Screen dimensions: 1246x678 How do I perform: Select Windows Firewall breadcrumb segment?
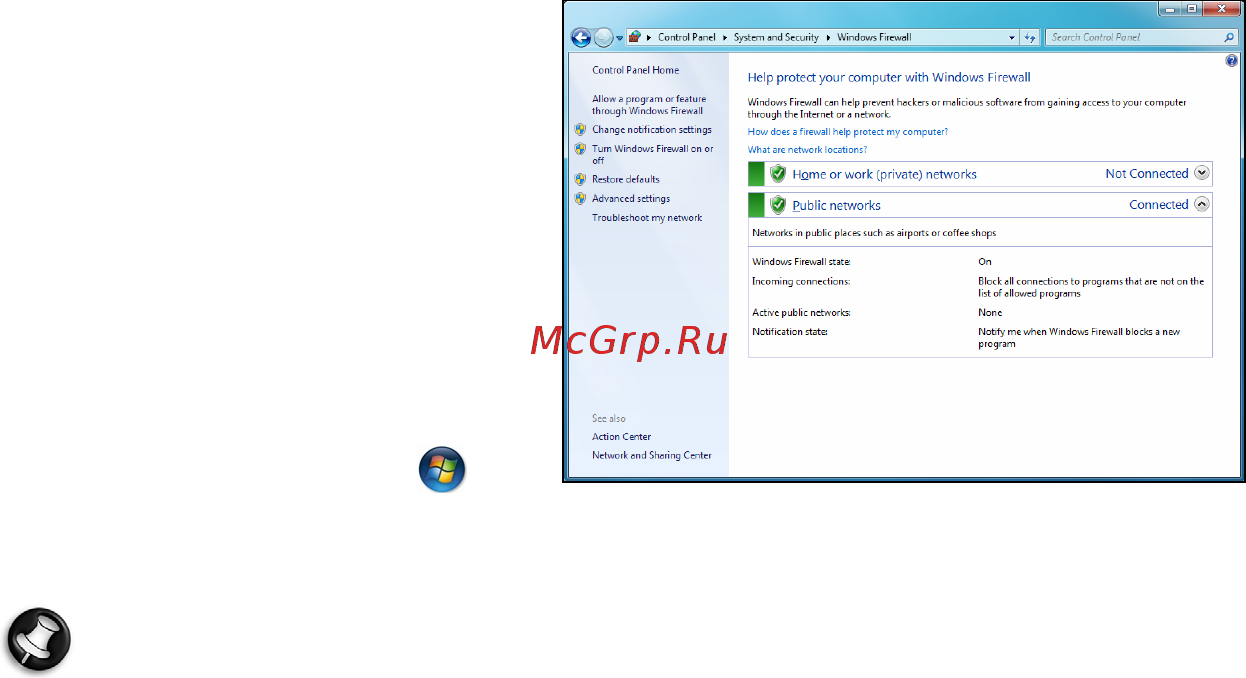pos(874,37)
